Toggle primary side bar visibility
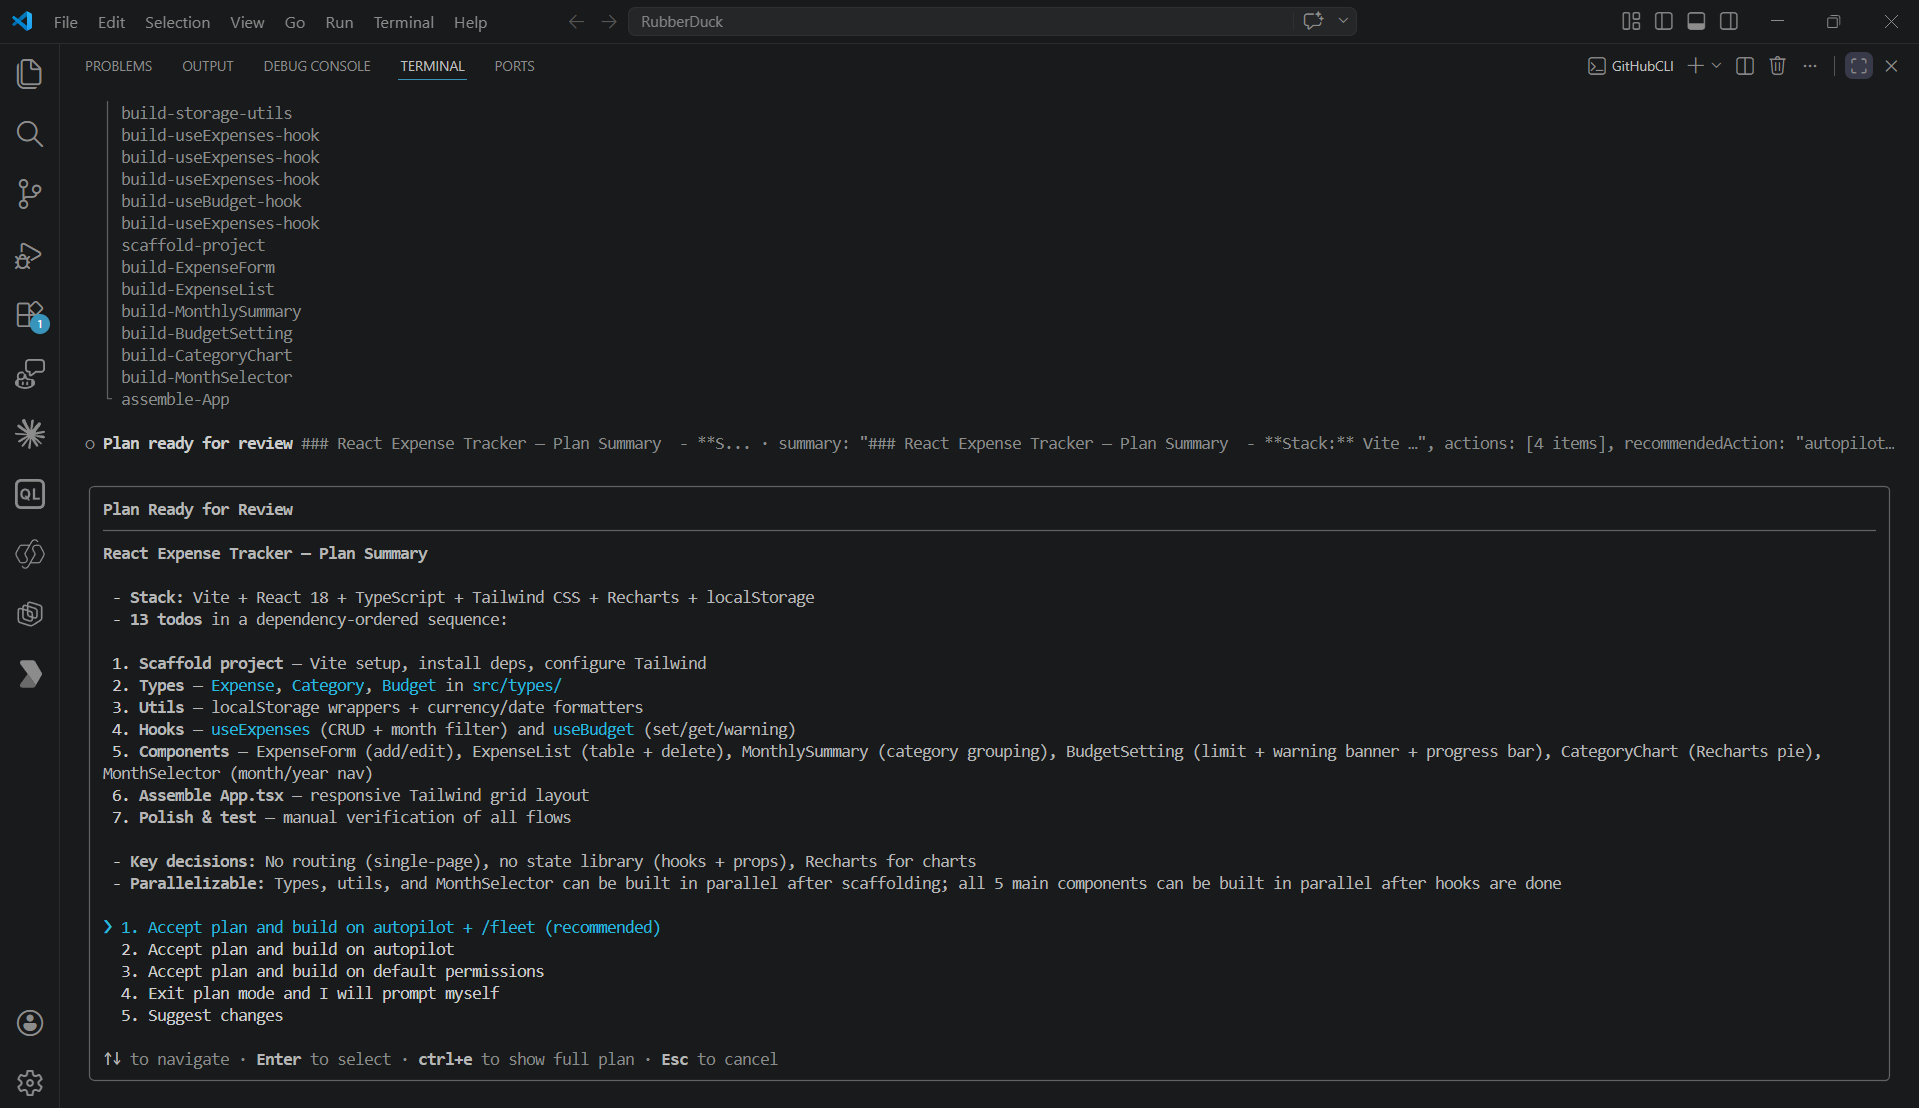Image resolution: width=1919 pixels, height=1108 pixels. (1664, 21)
